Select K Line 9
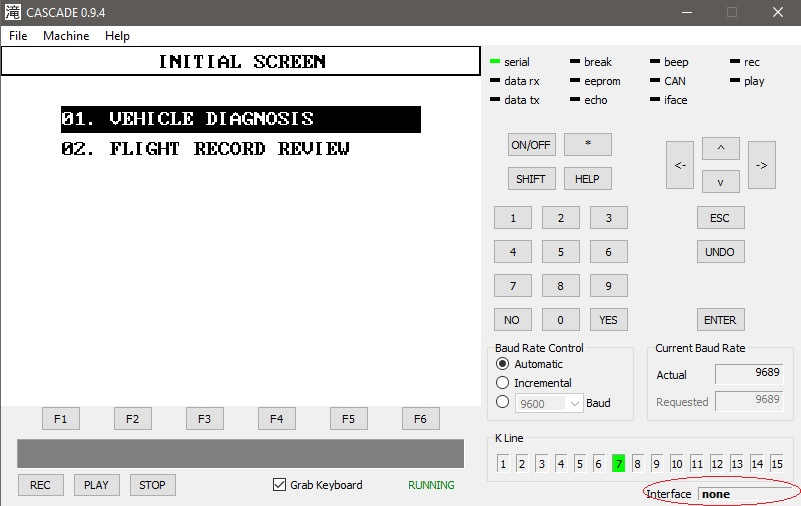The width and height of the screenshot is (801, 506). pos(657,464)
